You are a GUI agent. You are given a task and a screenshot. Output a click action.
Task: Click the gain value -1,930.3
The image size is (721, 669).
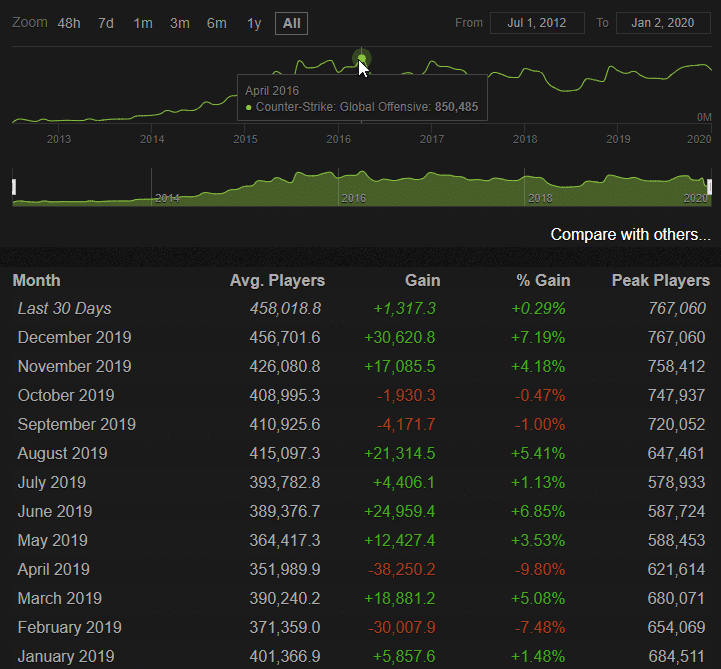point(406,395)
